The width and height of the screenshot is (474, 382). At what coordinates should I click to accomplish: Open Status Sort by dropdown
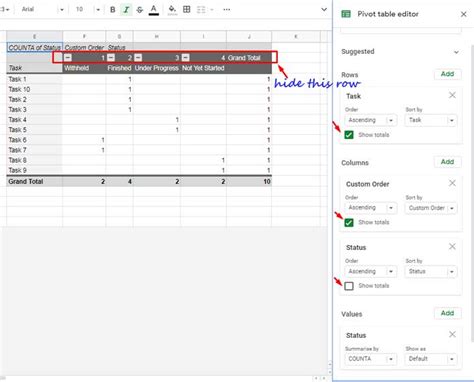pyautogui.click(x=431, y=271)
